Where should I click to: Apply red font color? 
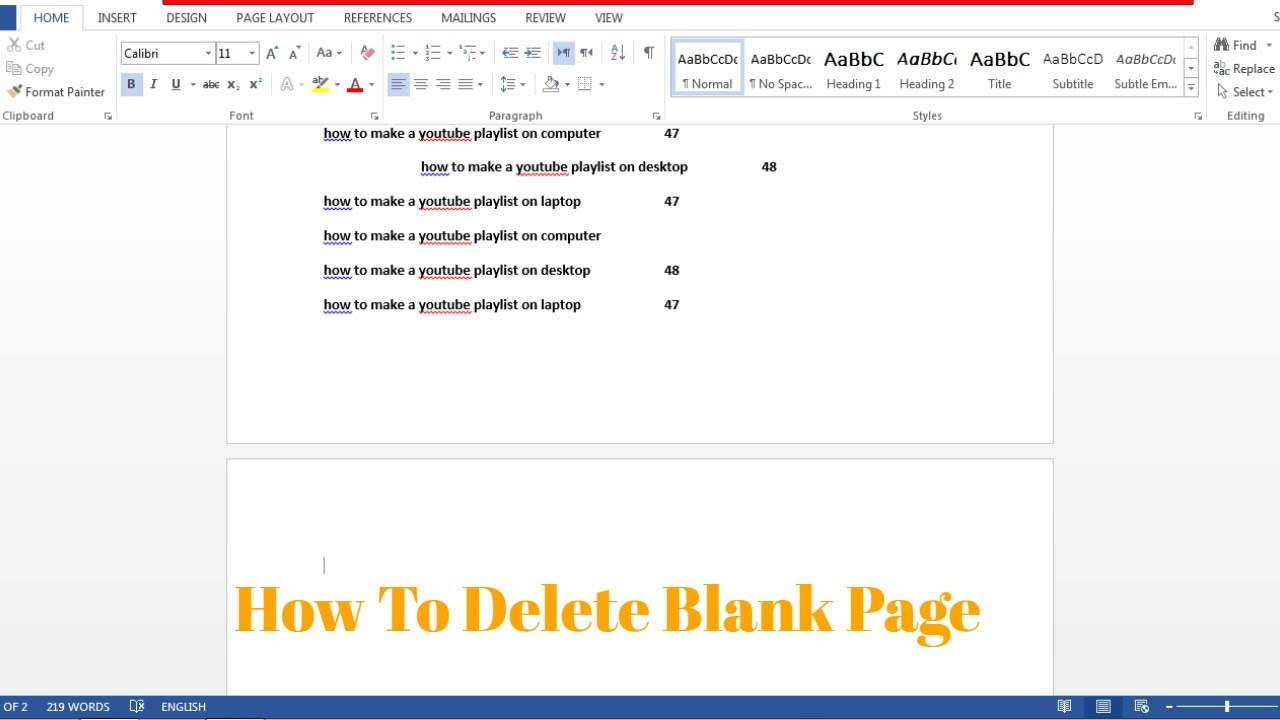[355, 85]
